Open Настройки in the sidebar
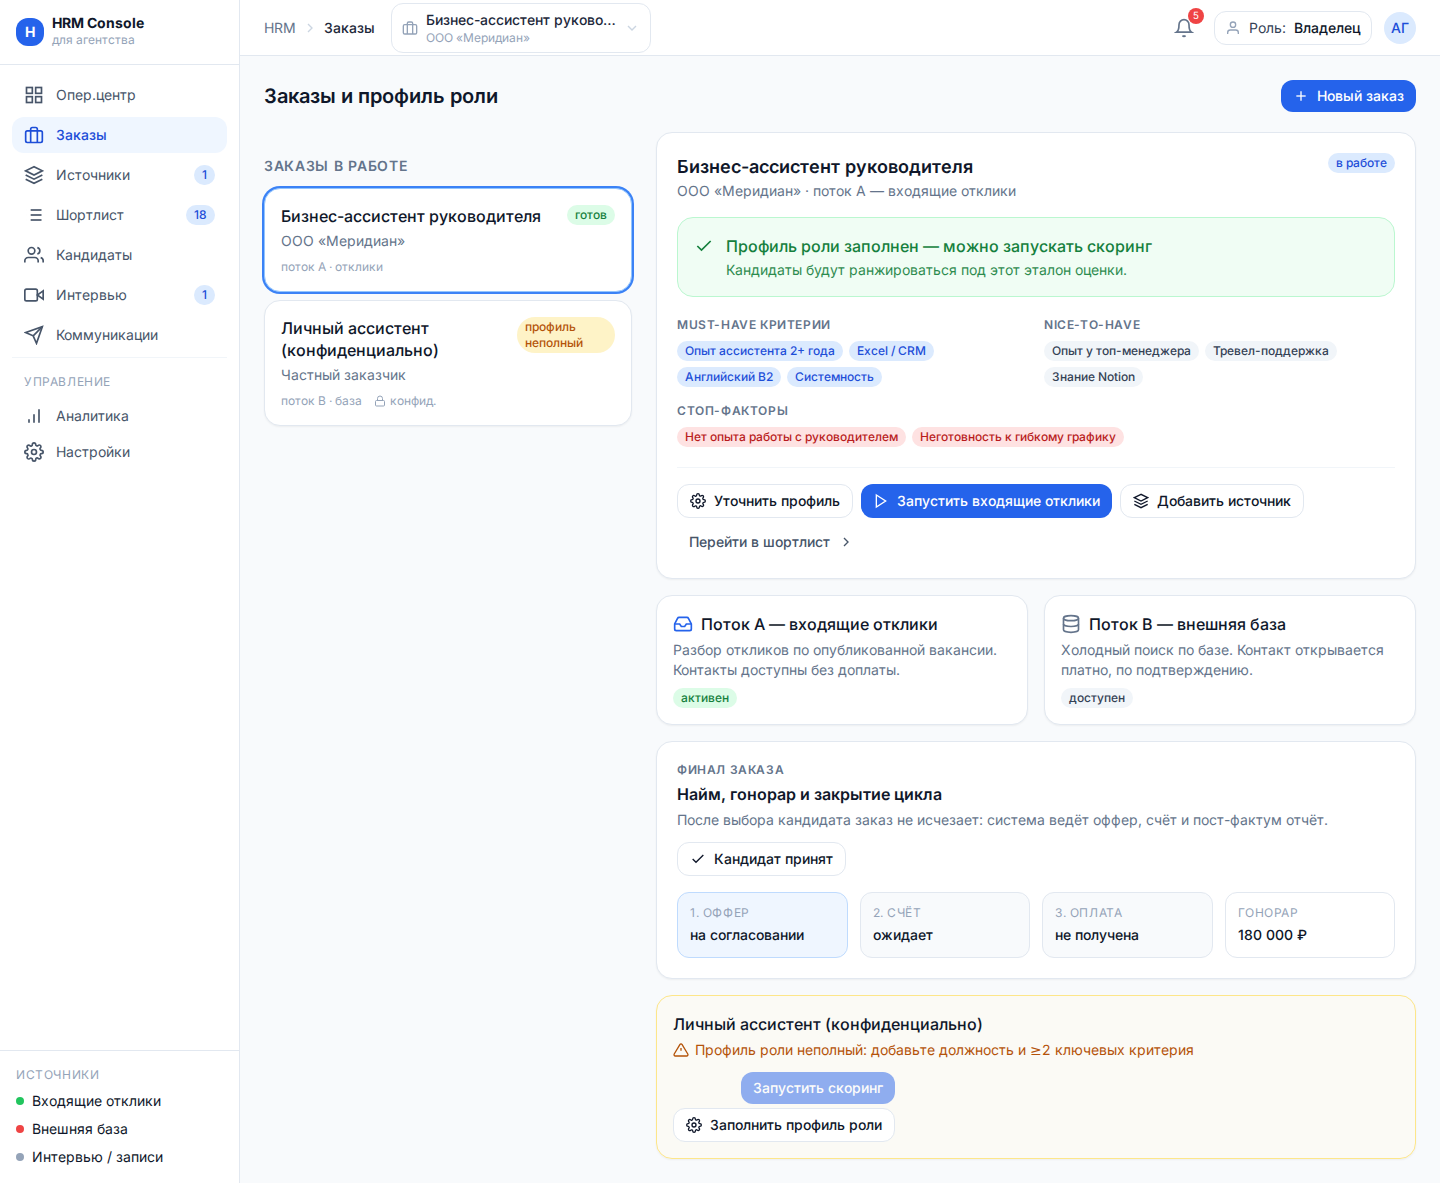The width and height of the screenshot is (1440, 1183). 120,452
